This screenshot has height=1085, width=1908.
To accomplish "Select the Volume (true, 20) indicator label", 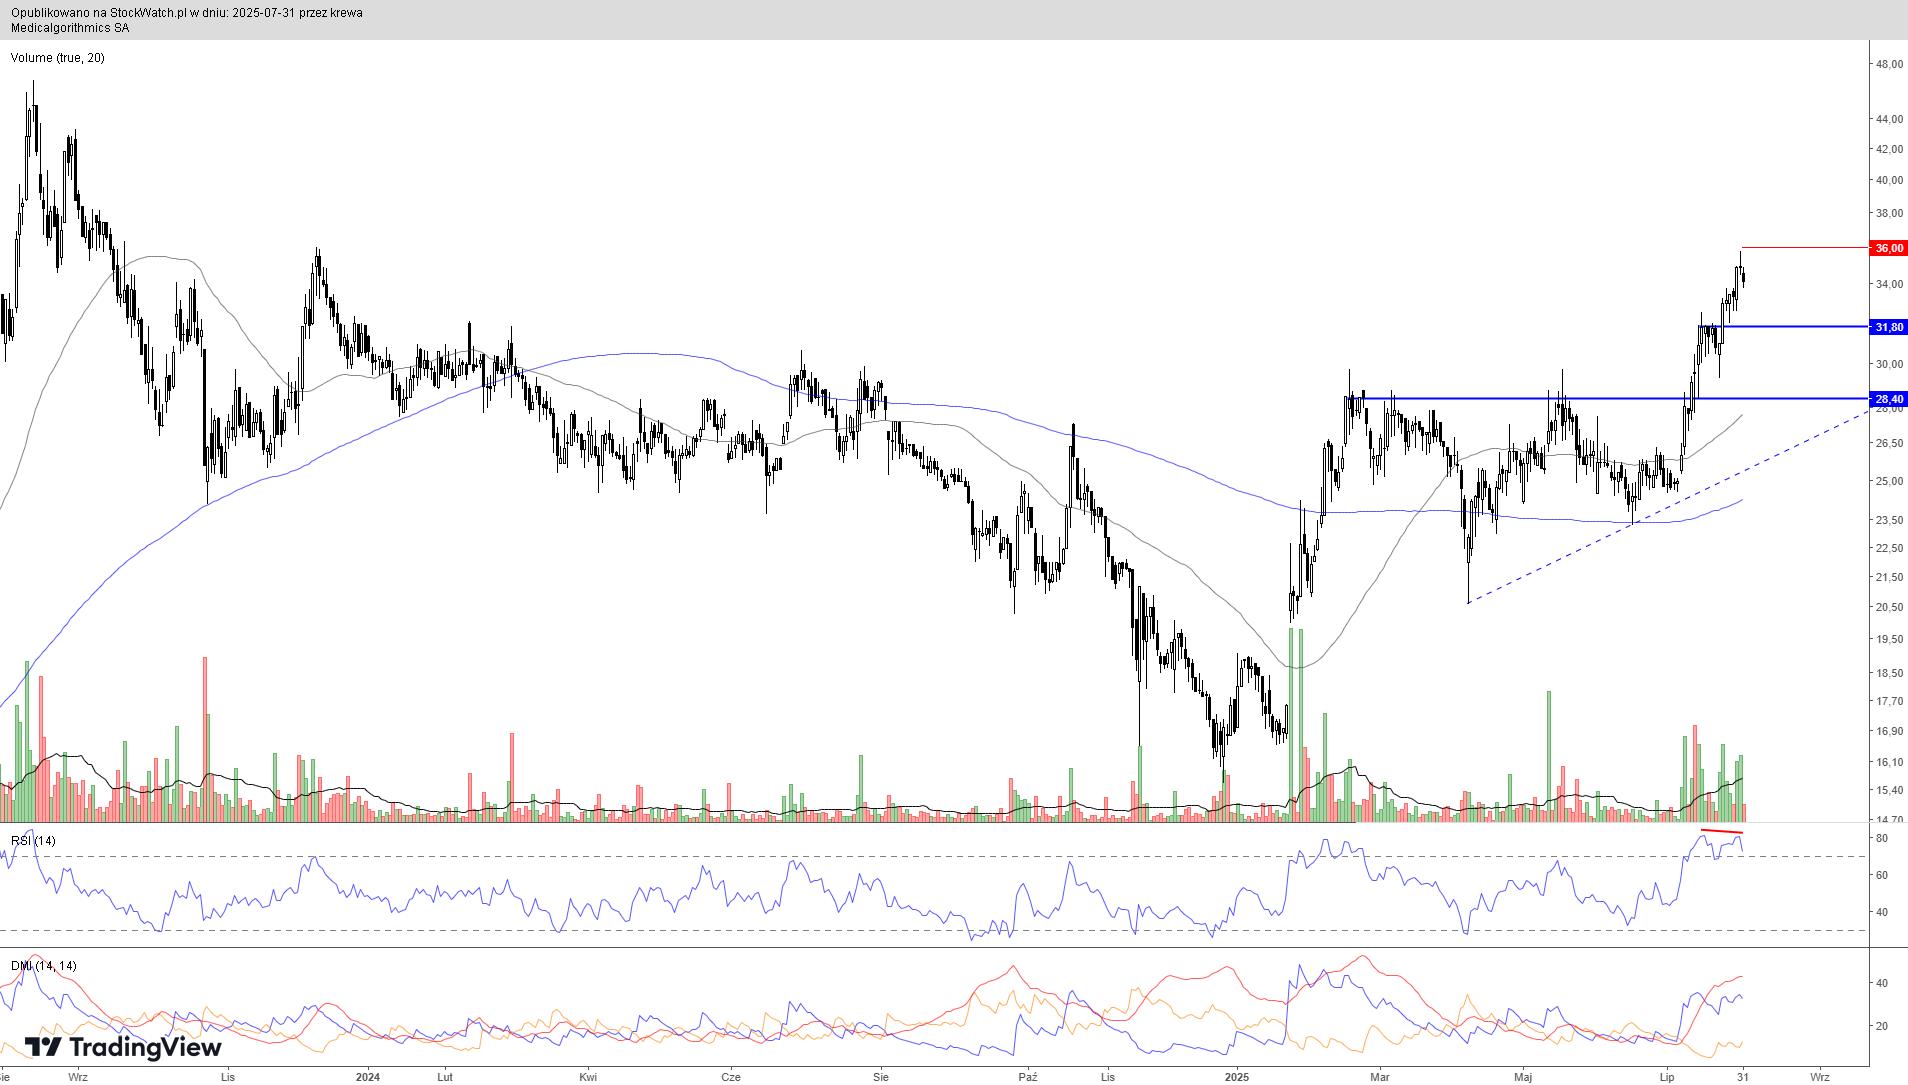I will (57, 58).
